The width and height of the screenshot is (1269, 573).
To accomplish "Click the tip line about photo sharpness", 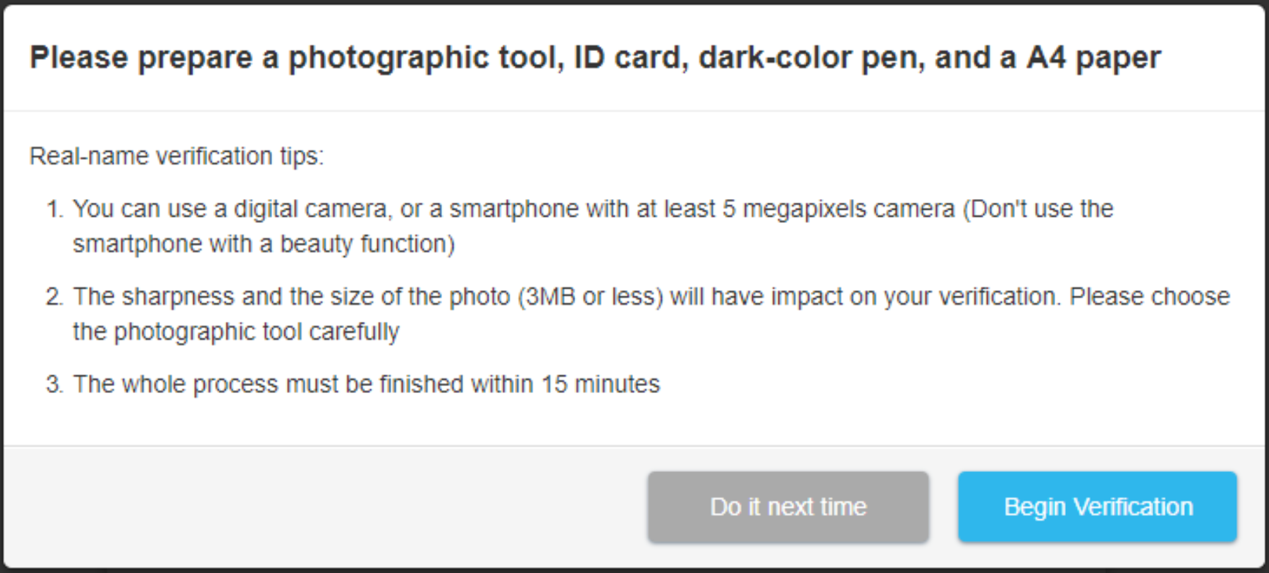I will (650, 297).
